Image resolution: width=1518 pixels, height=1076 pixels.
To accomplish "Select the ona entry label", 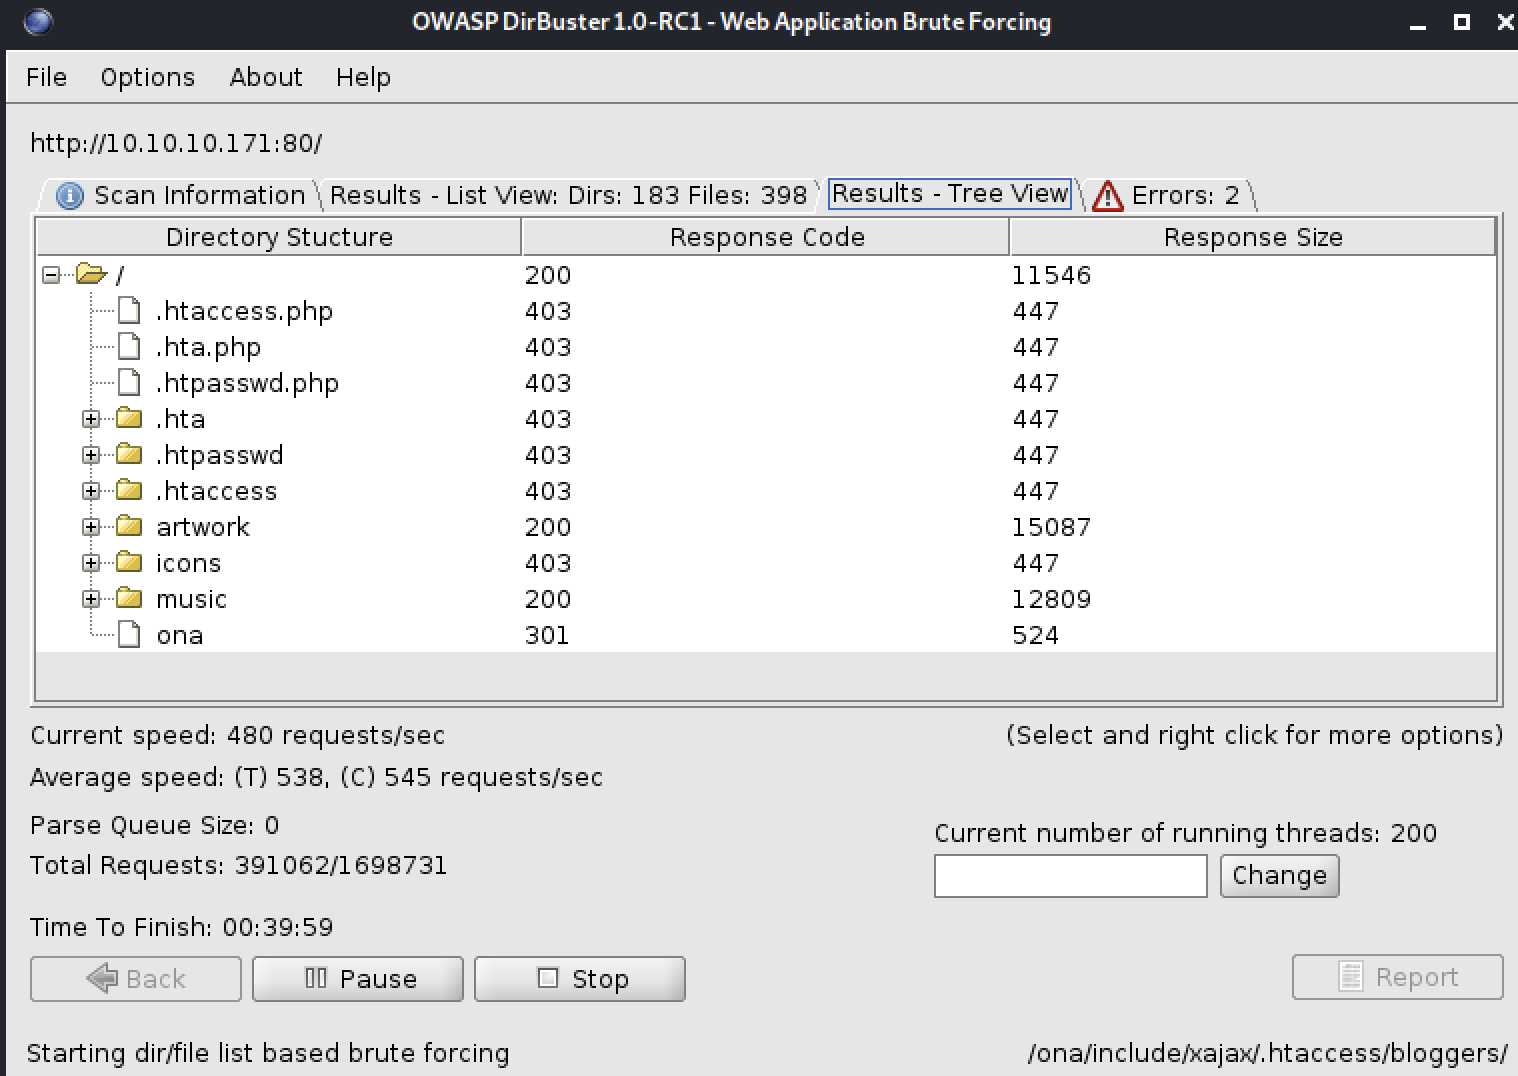I will (x=180, y=635).
